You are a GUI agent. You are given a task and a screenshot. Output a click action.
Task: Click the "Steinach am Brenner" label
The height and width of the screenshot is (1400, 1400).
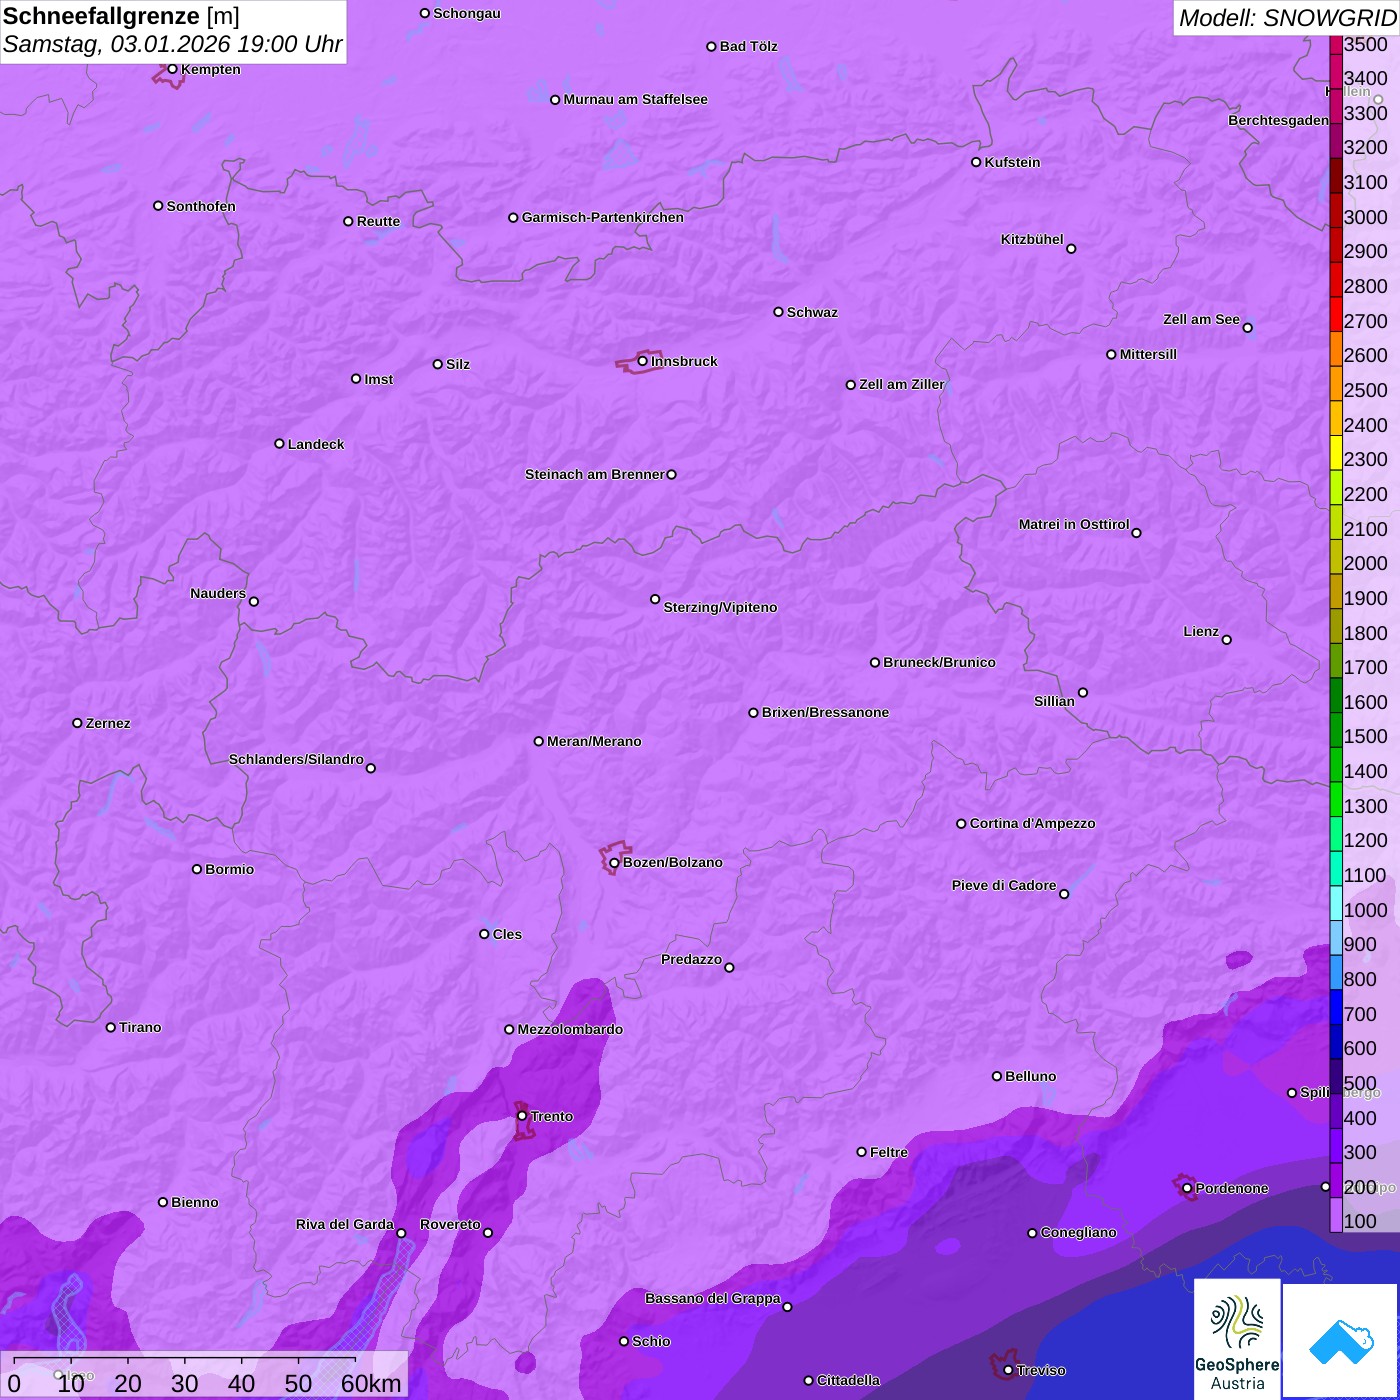point(595,474)
